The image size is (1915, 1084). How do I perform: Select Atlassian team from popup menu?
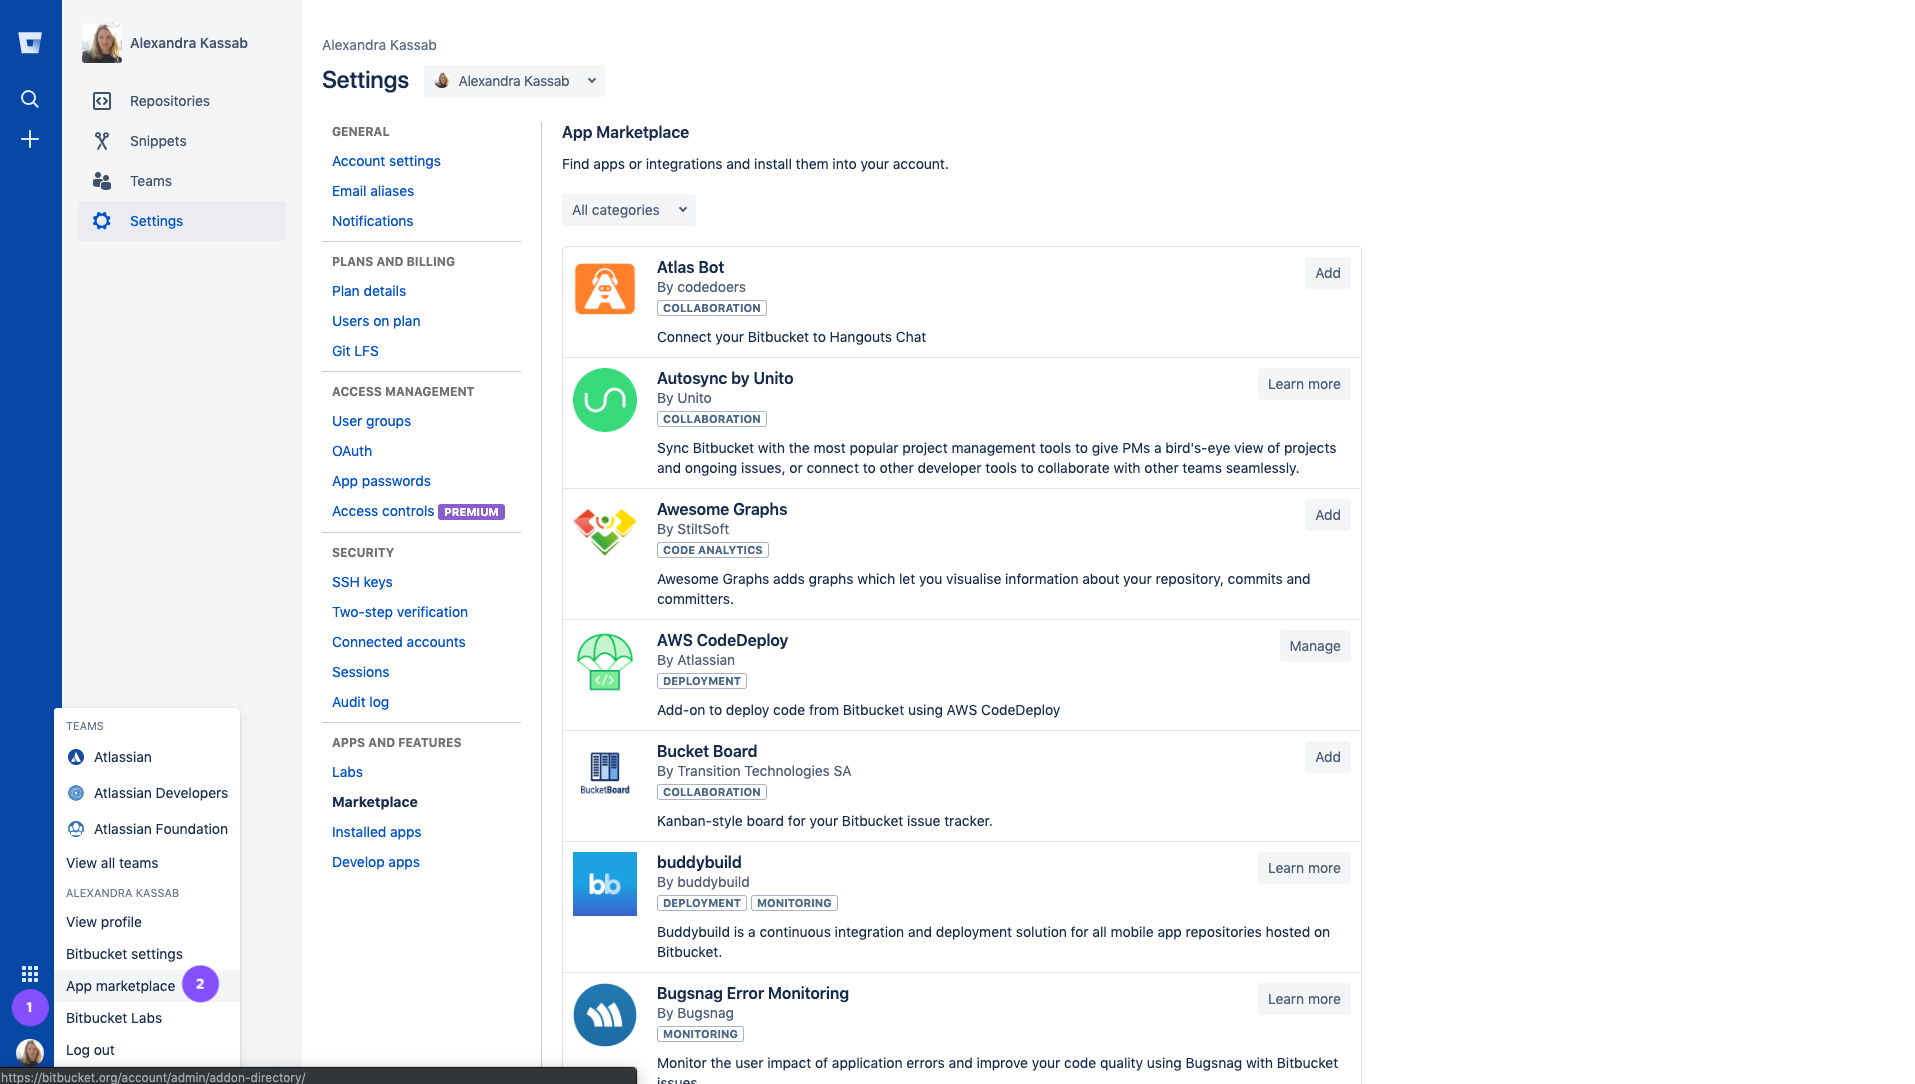click(147, 757)
